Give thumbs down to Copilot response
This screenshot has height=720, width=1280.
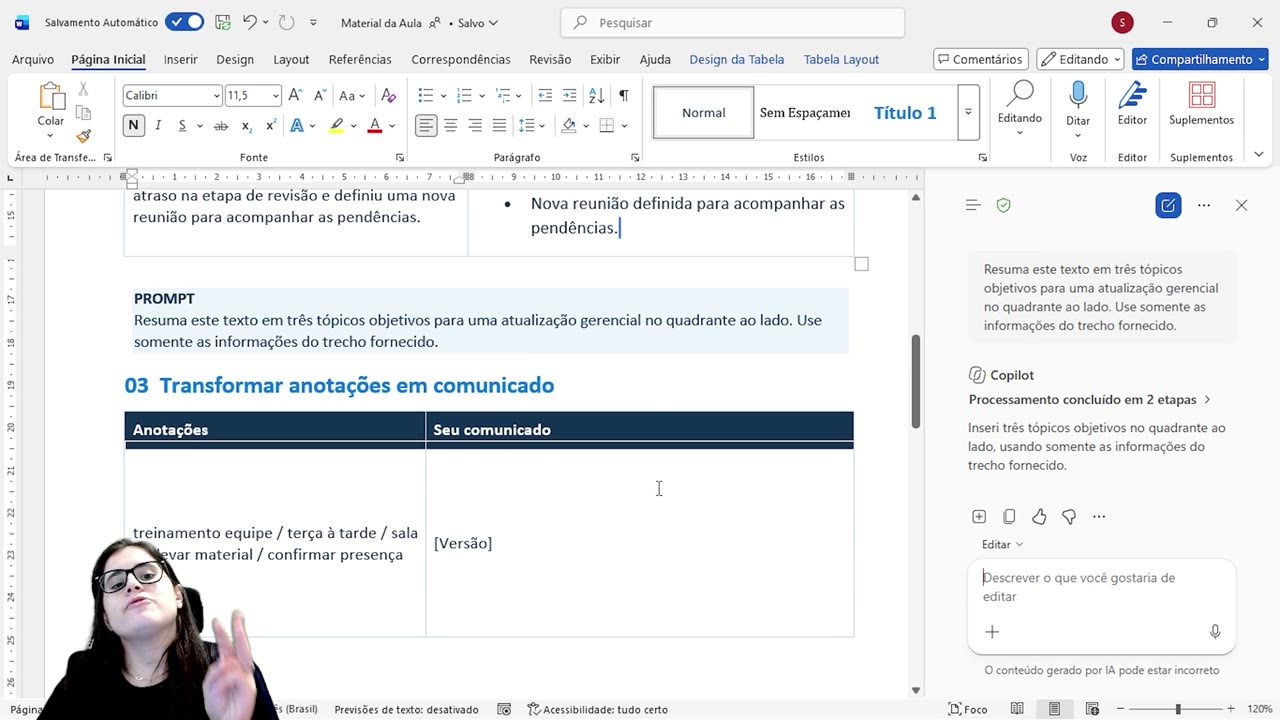click(x=1069, y=517)
